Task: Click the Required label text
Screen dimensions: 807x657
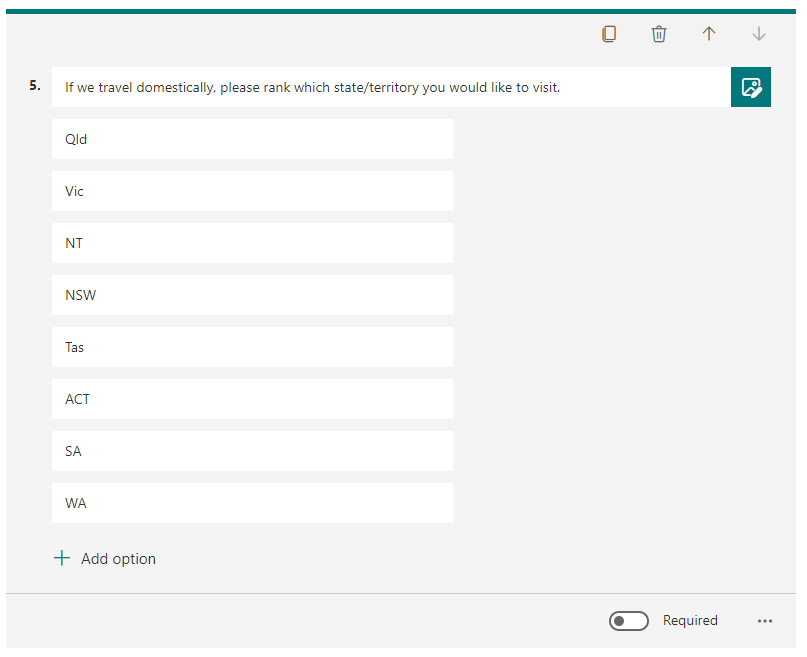Action: coord(690,620)
